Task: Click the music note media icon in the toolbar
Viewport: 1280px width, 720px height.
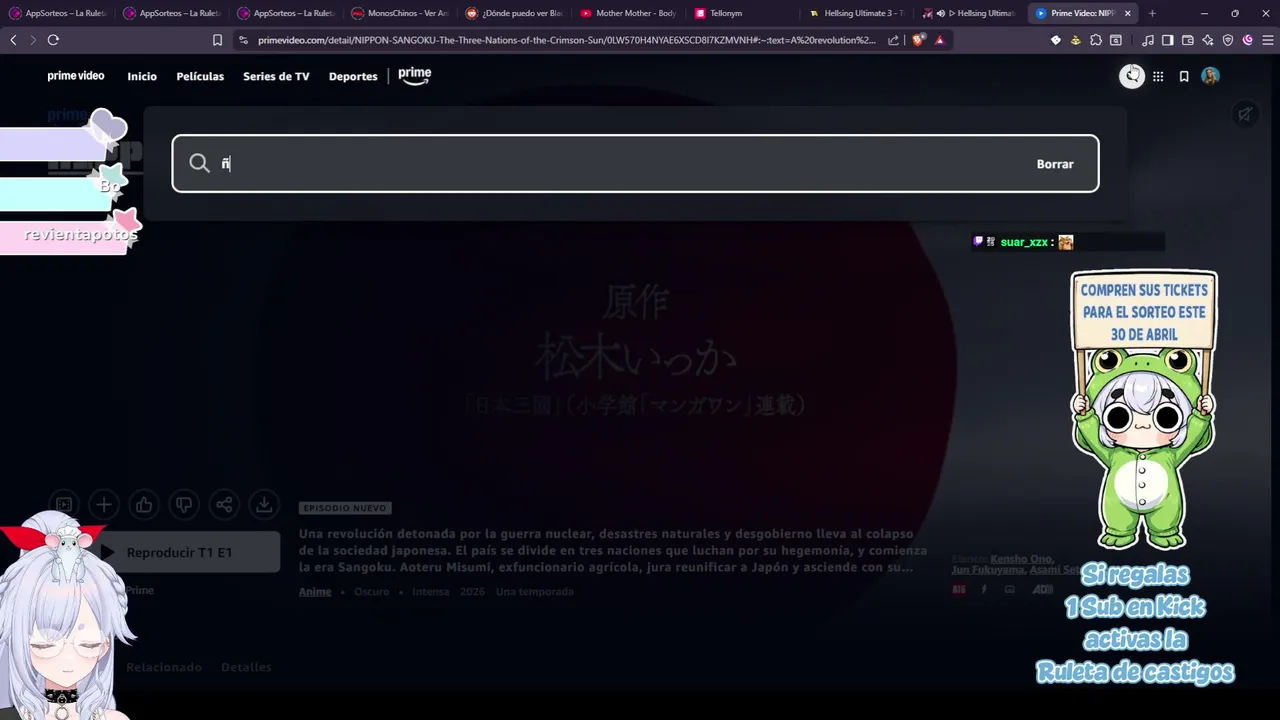Action: pyautogui.click(x=1147, y=40)
